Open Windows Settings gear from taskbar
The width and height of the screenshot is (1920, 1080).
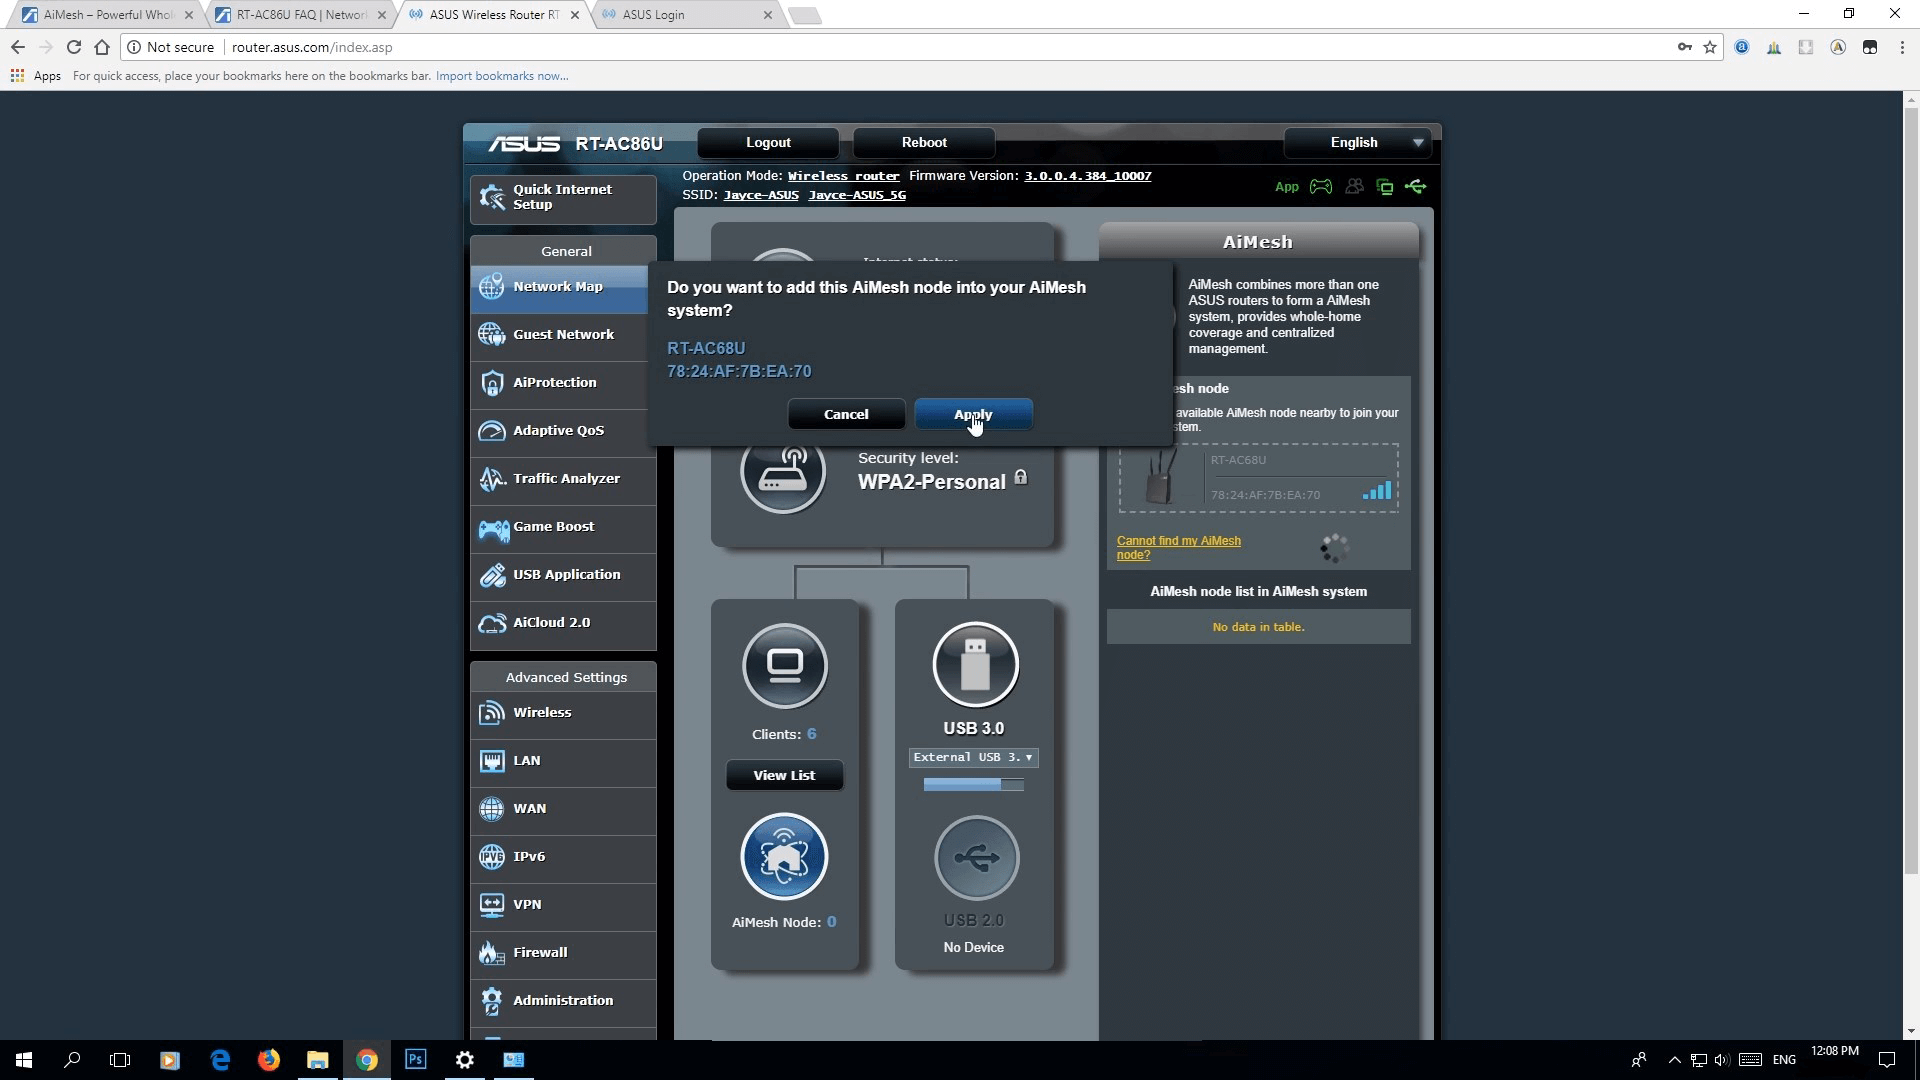pyautogui.click(x=465, y=1060)
